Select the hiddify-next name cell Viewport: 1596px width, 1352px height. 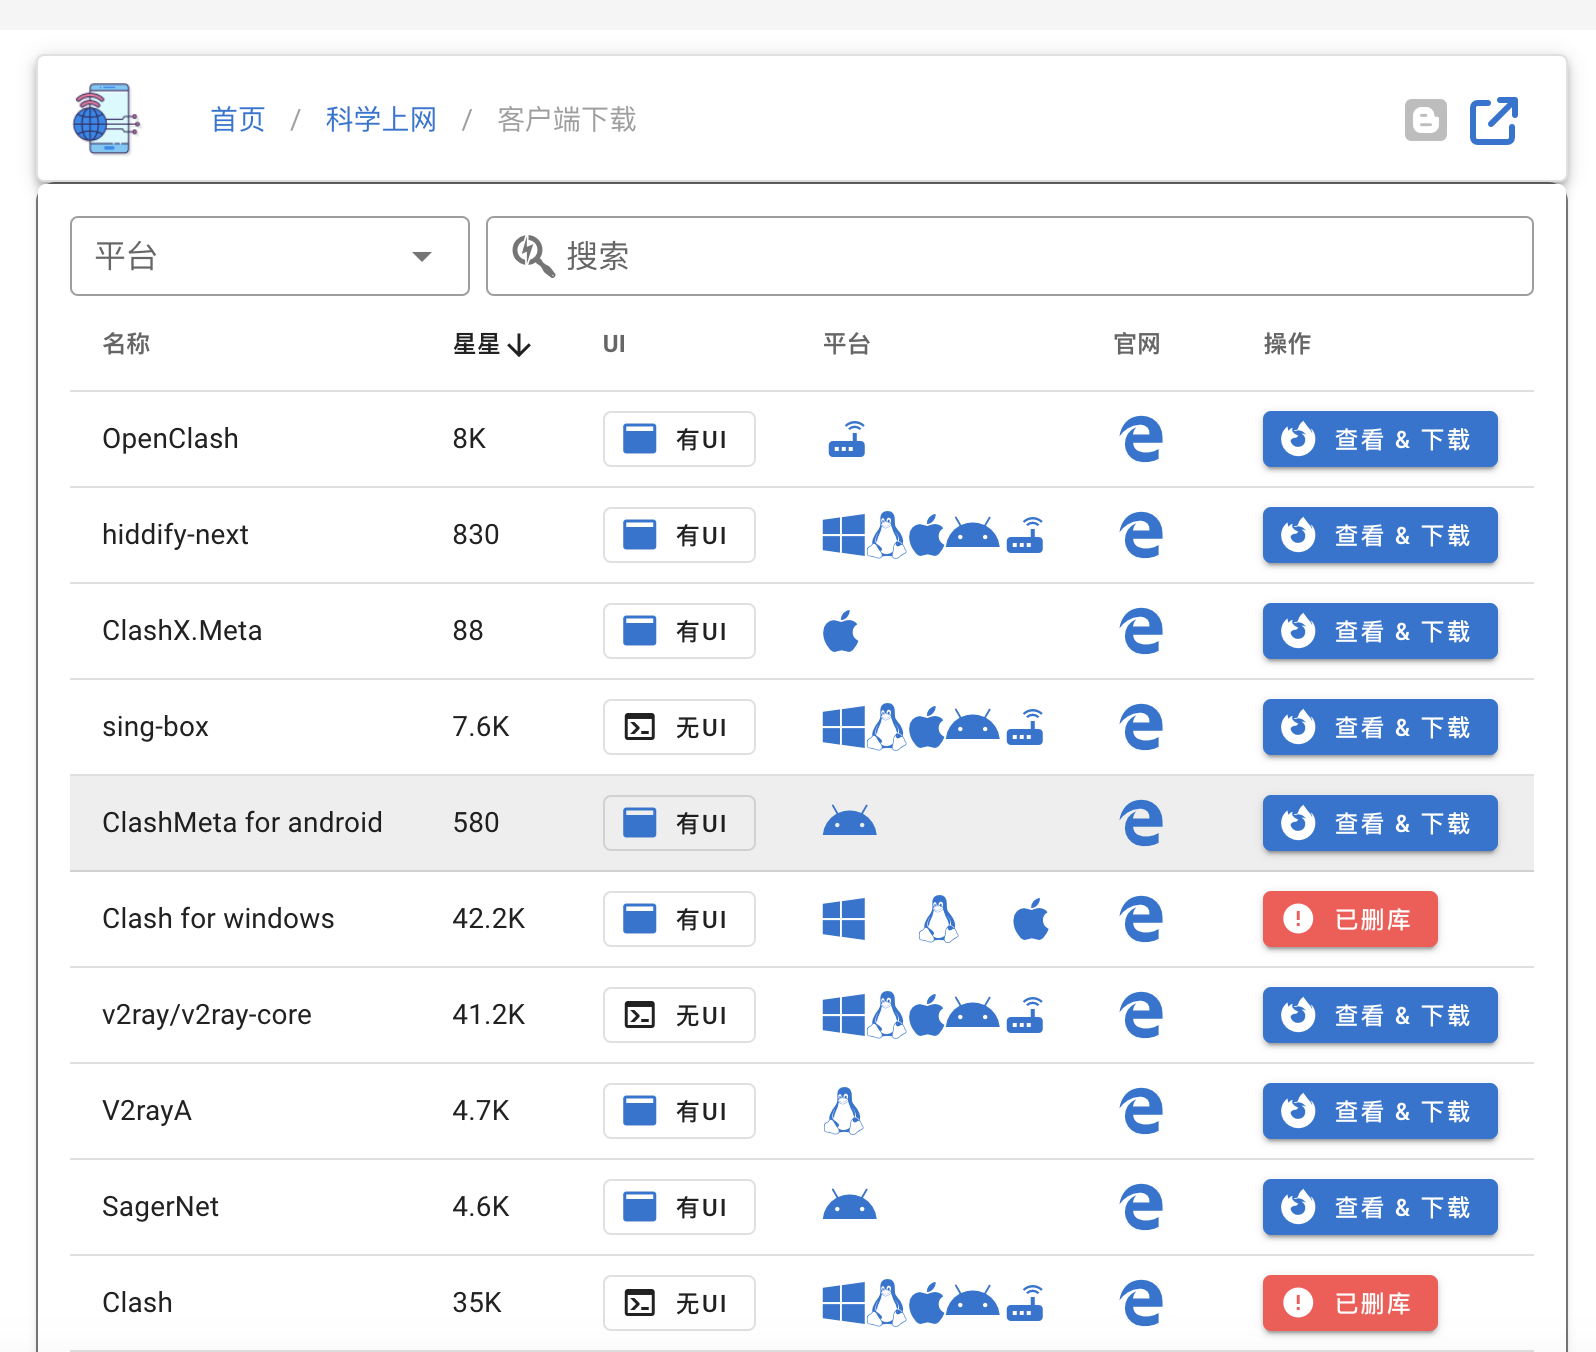(175, 535)
